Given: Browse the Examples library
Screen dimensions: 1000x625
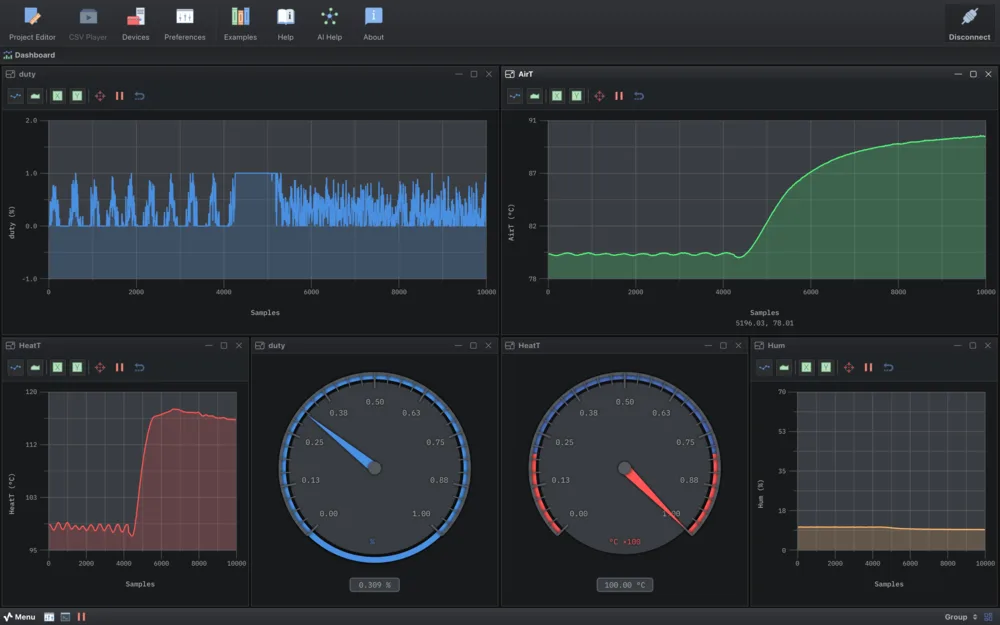Looking at the screenshot, I should (x=240, y=24).
